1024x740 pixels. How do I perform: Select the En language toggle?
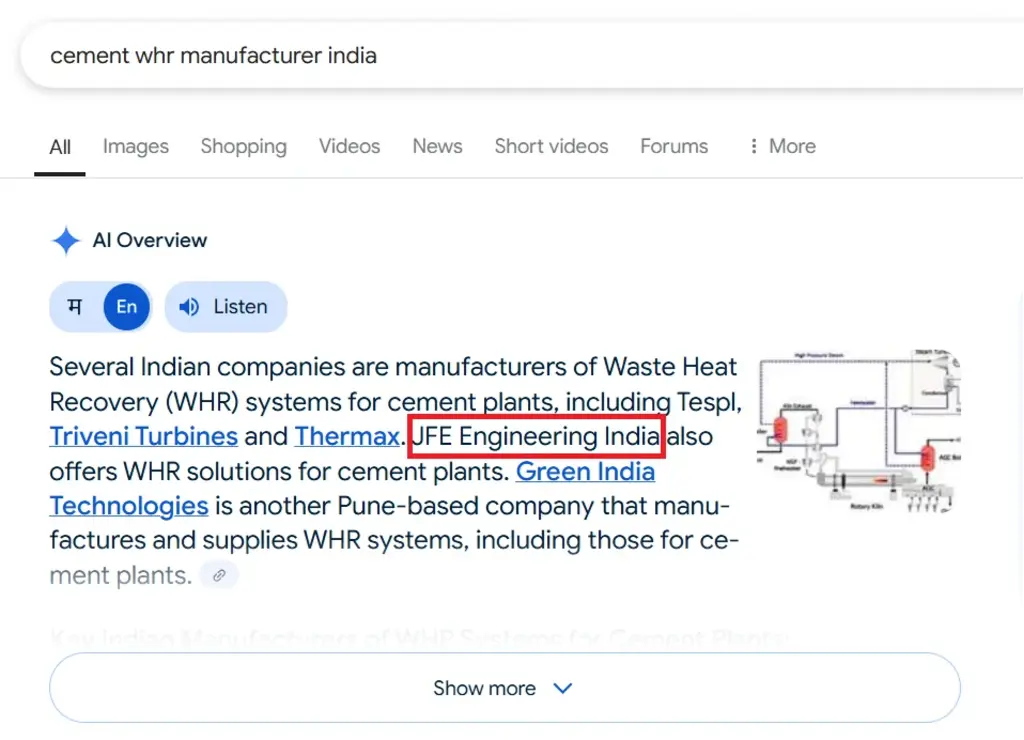(x=126, y=307)
